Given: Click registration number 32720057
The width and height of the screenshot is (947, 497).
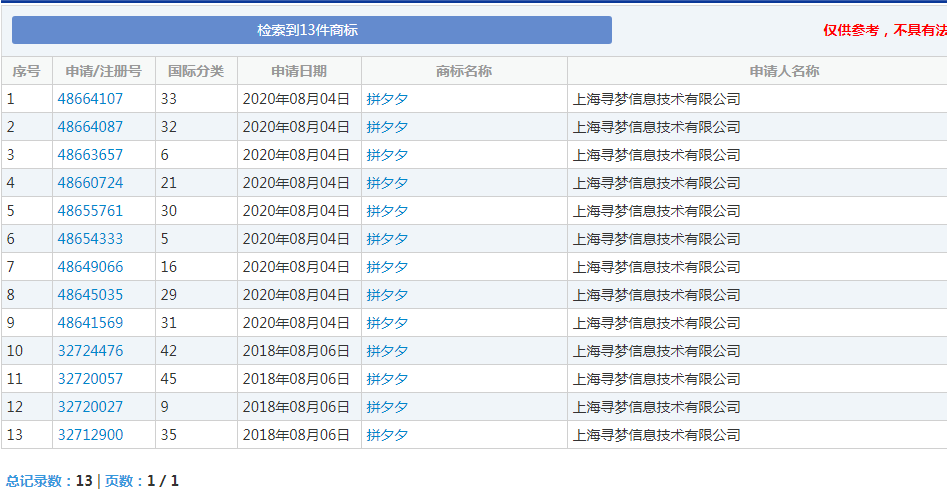Looking at the screenshot, I should point(90,379).
